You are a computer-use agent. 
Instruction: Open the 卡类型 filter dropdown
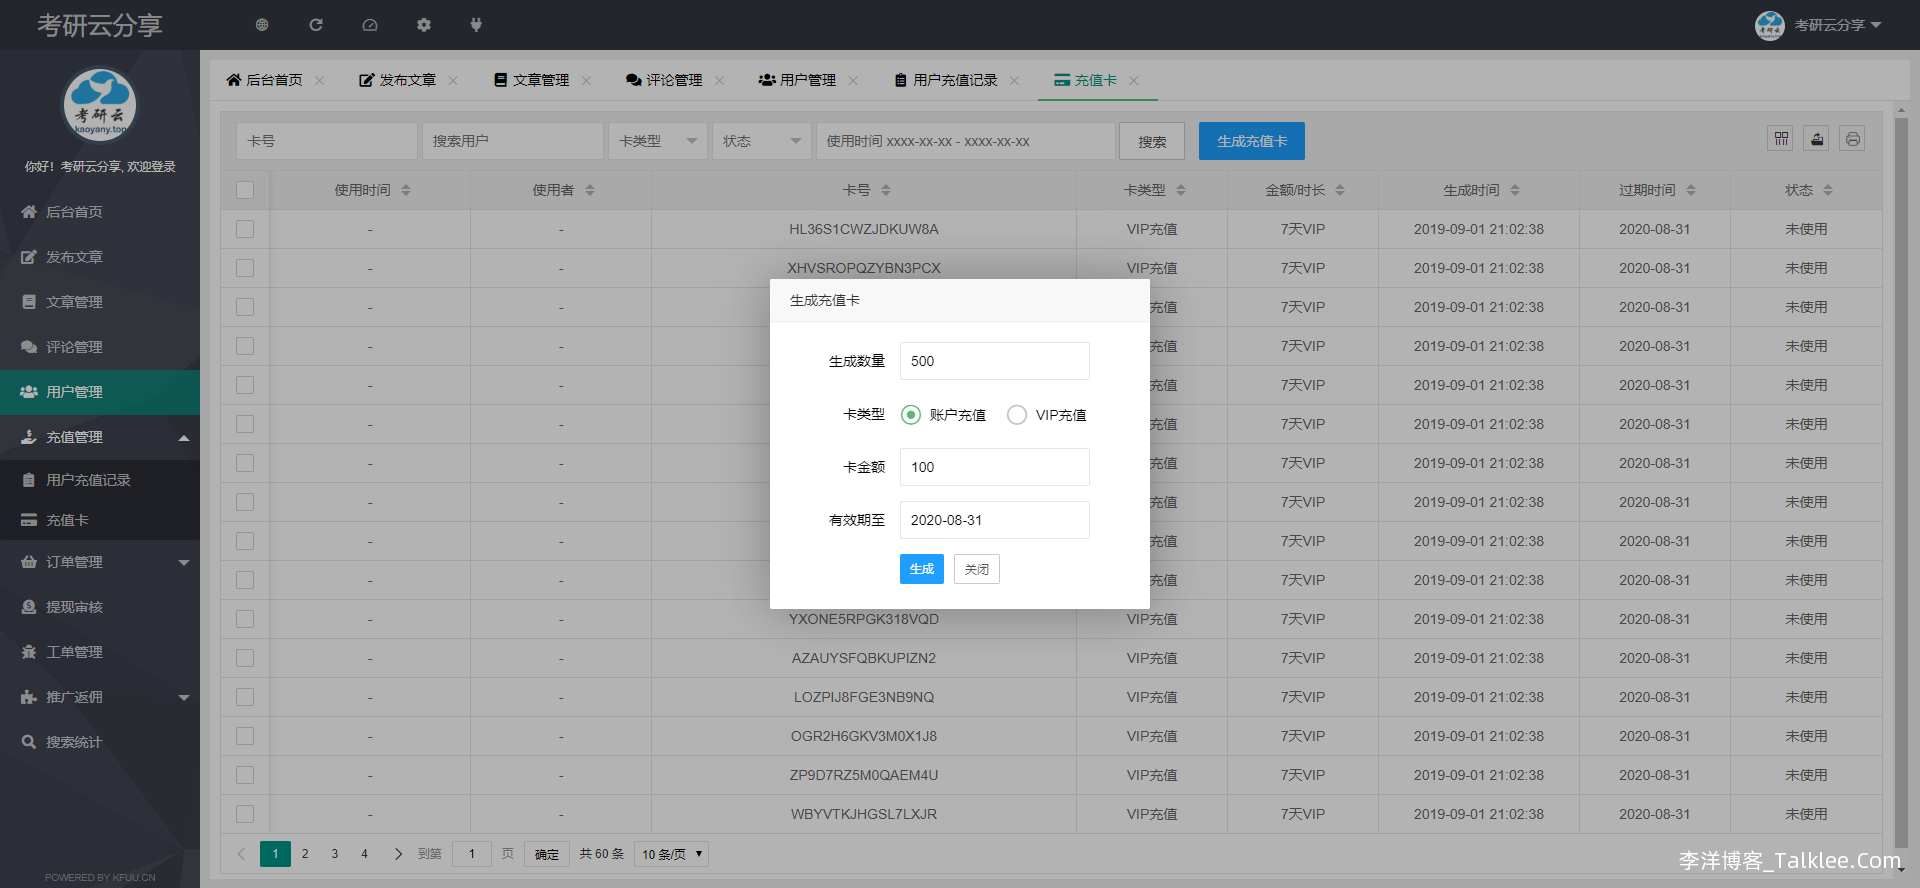657,141
